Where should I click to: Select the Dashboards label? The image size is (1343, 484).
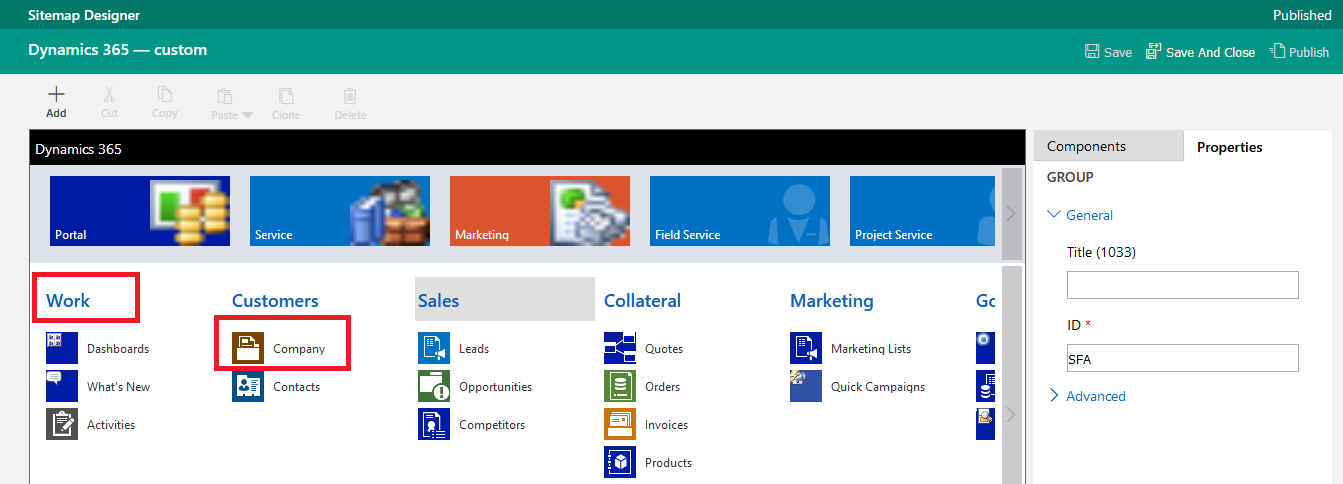[118, 349]
